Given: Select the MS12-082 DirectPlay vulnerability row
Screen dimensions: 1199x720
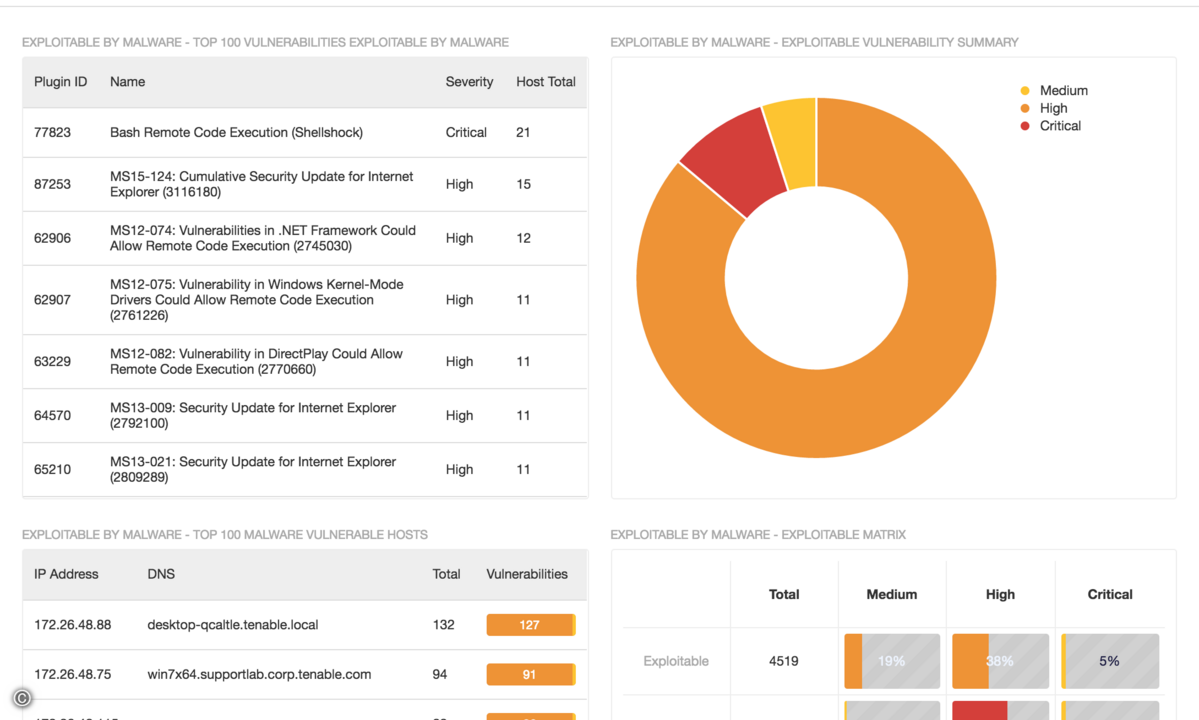Looking at the screenshot, I should (305, 362).
